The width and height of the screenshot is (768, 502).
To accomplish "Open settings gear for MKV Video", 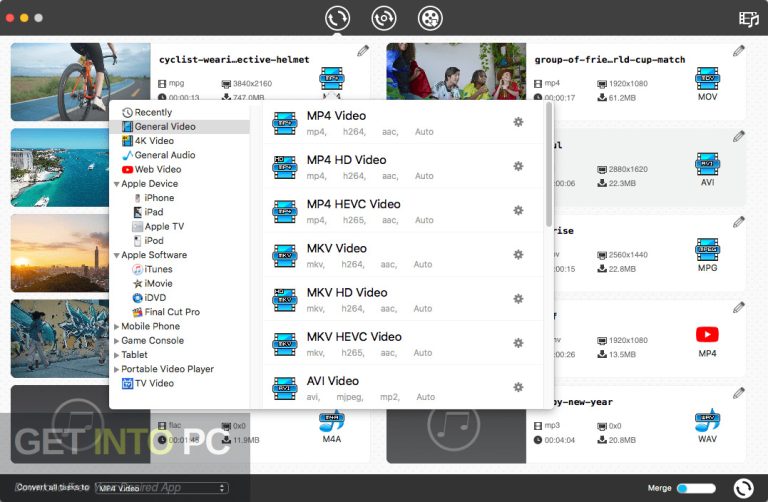I will (x=518, y=254).
